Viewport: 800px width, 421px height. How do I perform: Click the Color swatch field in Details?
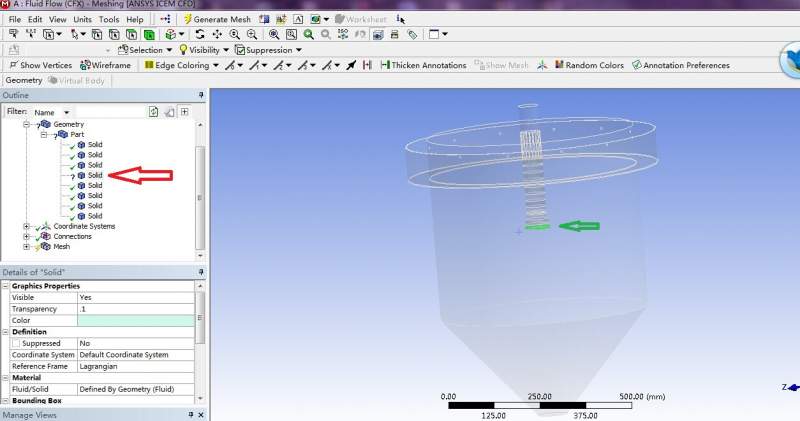(x=136, y=320)
